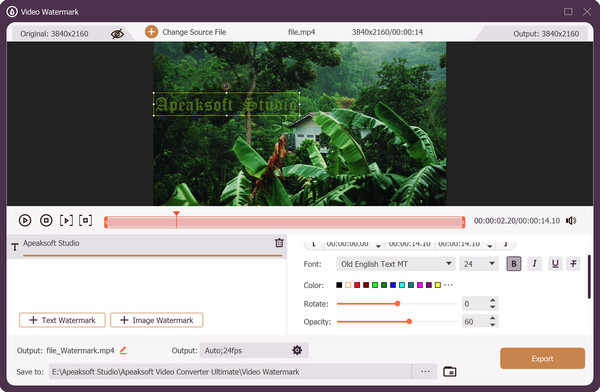Select the Apeaksoft Studio text watermark row
The height and width of the screenshot is (392, 600).
coord(147,247)
